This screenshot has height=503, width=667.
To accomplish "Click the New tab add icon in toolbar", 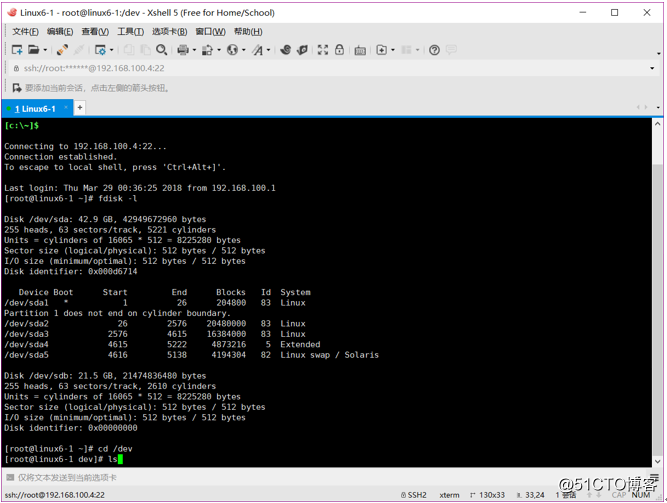I will [382, 50].
